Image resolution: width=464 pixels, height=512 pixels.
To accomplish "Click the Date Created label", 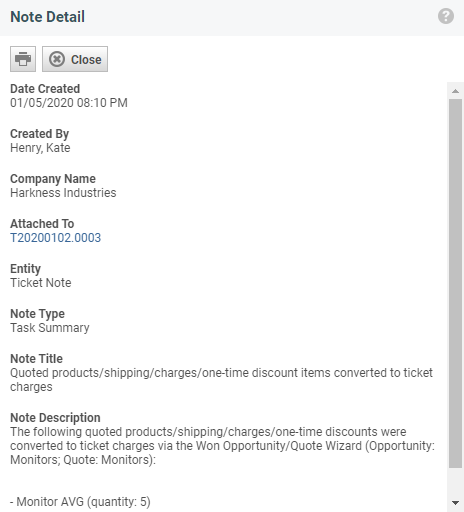I will pyautogui.click(x=45, y=89).
